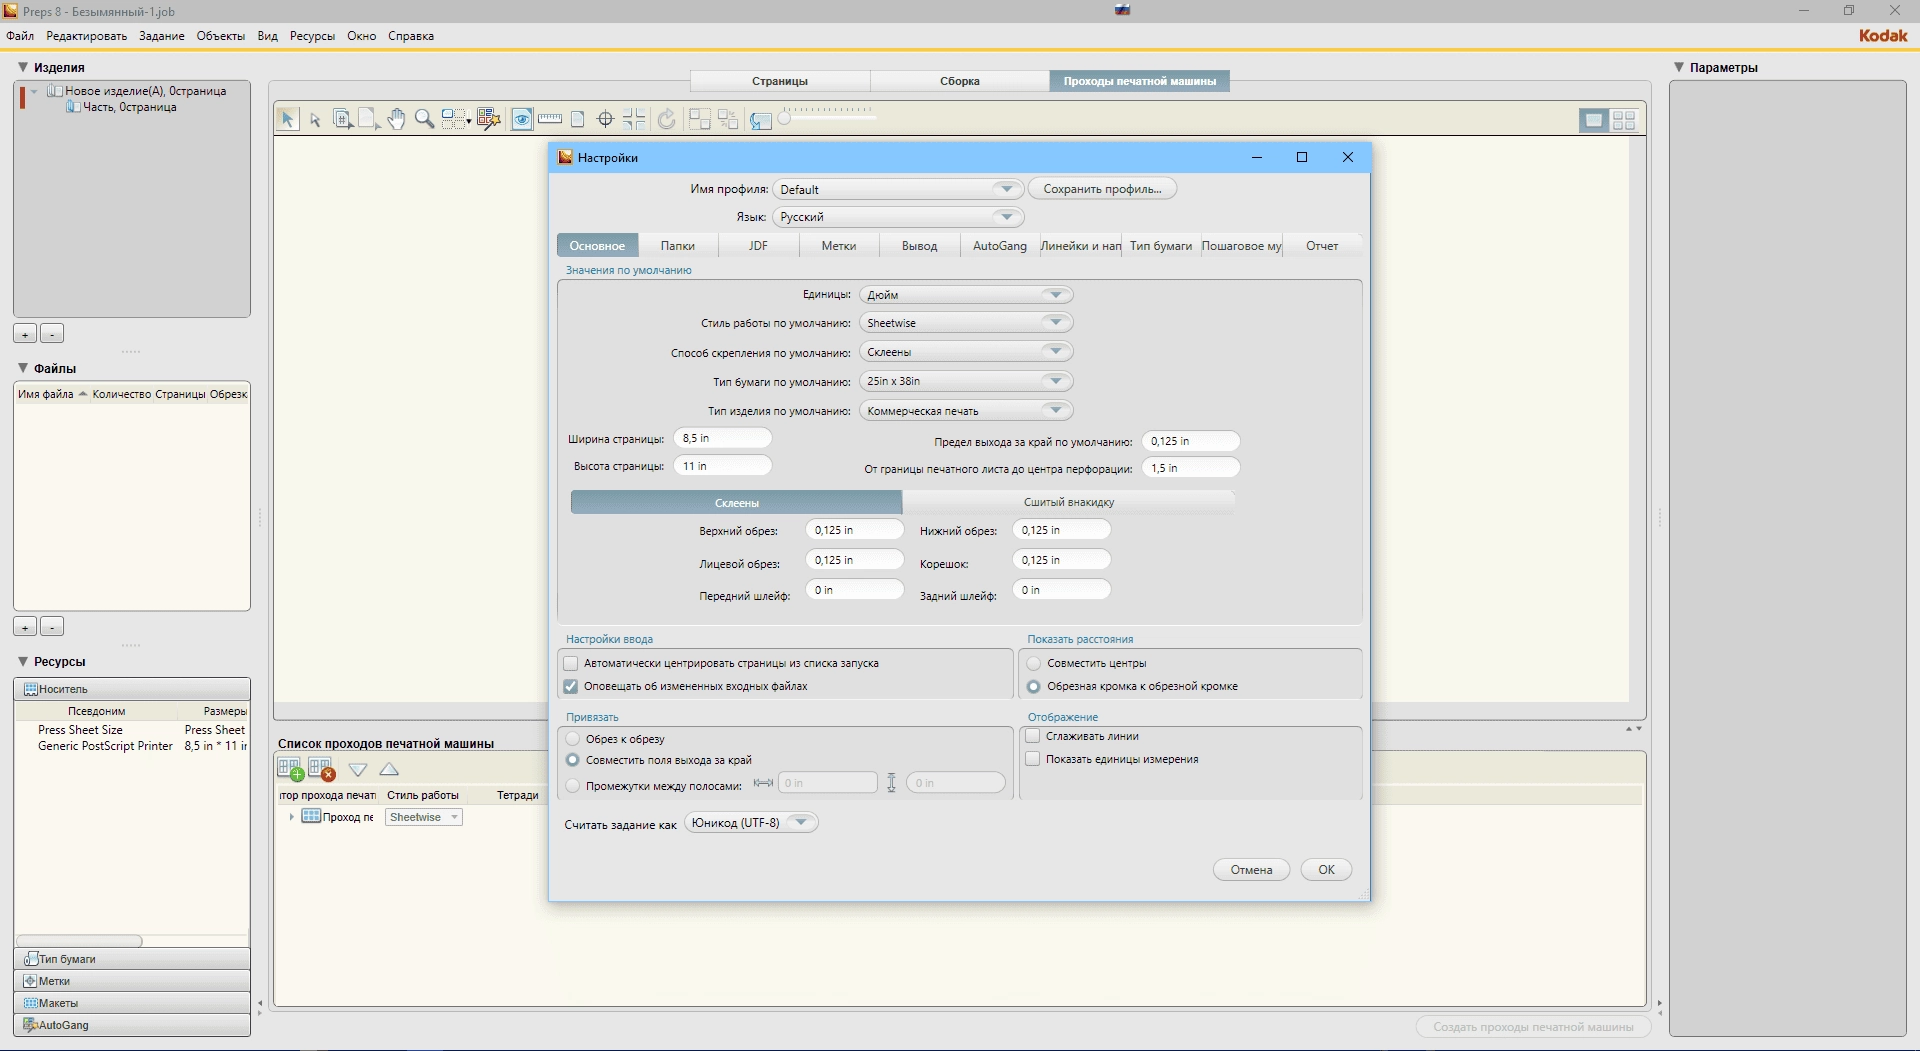The height and width of the screenshot is (1051, 1920).
Task: Enable 'Сглаживать линии' checkbox
Action: [x=1033, y=736]
